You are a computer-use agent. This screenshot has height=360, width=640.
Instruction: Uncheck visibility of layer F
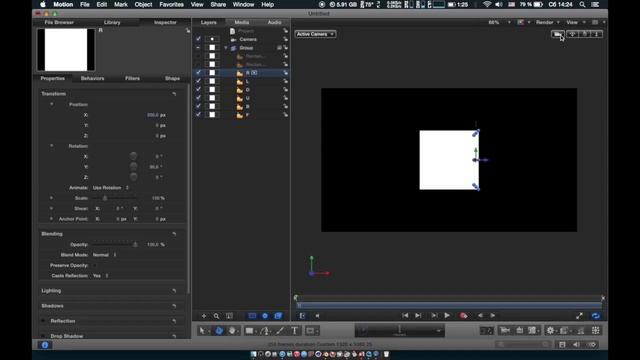point(198,115)
